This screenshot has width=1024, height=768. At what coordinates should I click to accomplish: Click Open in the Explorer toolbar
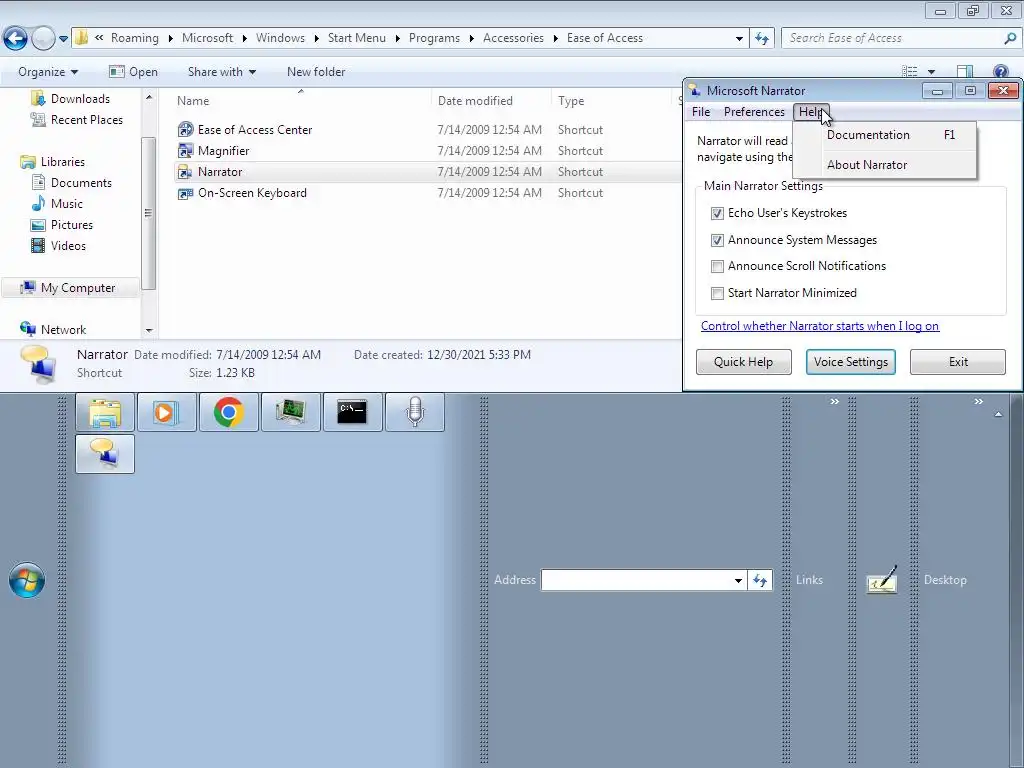coord(133,72)
